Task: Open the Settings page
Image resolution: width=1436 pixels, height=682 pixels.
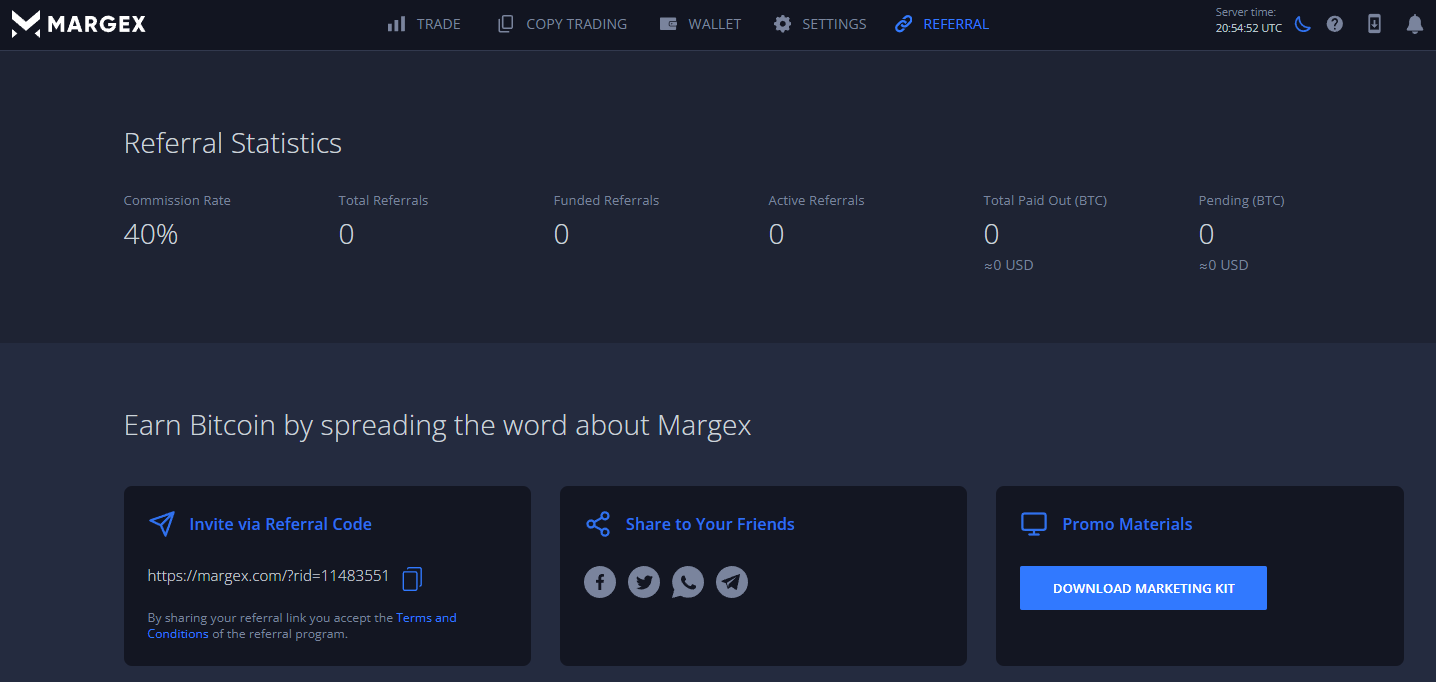Action: 820,24
